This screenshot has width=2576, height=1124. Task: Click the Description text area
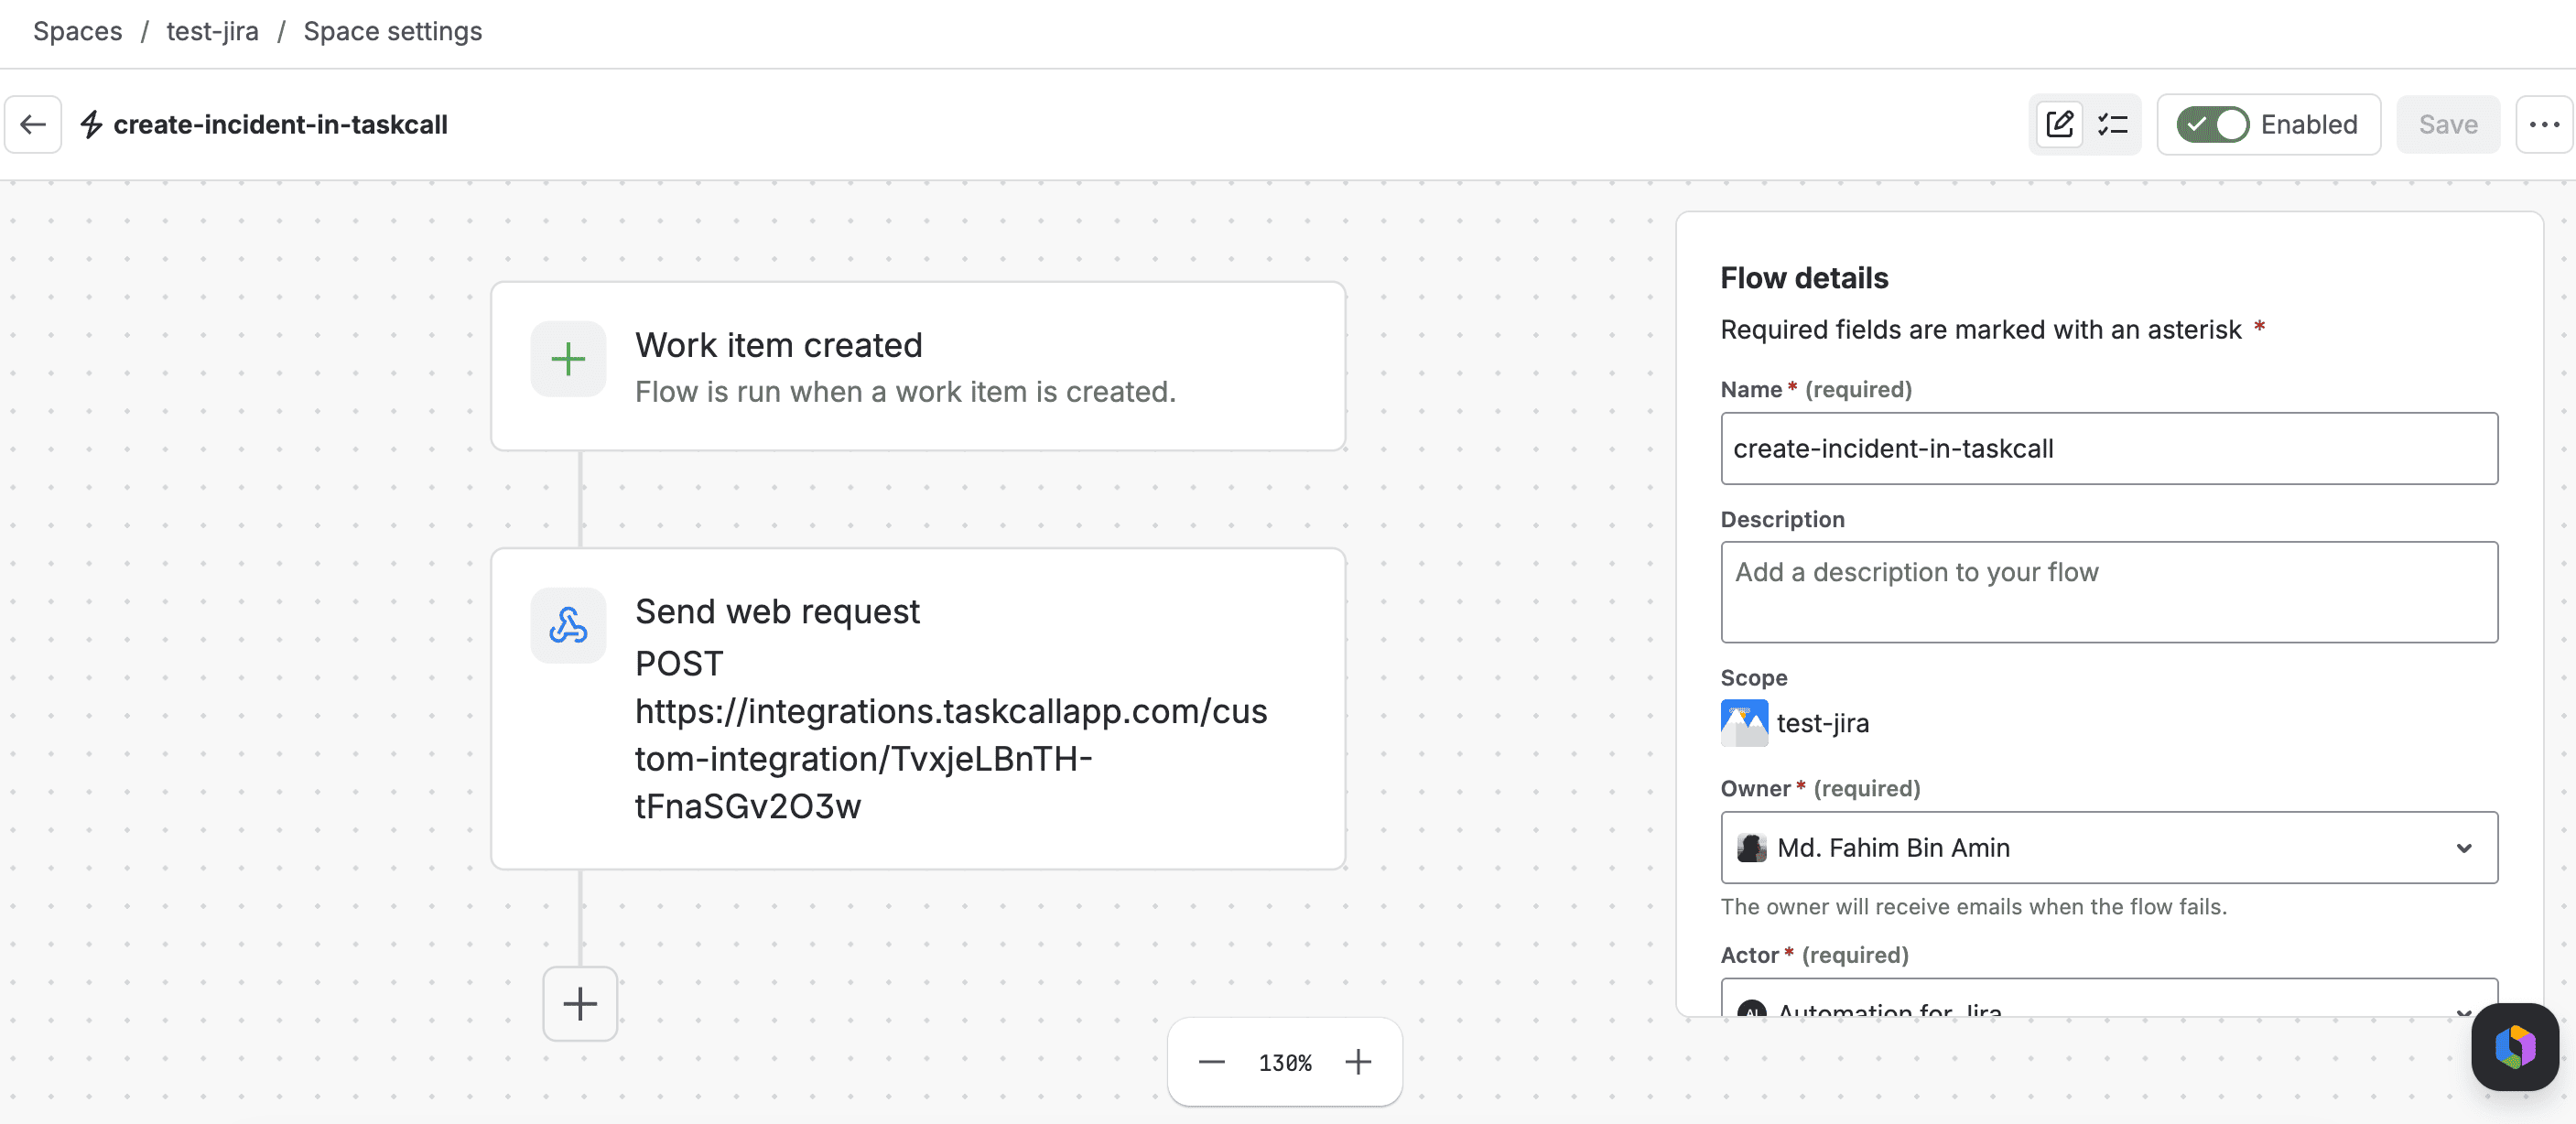2109,592
